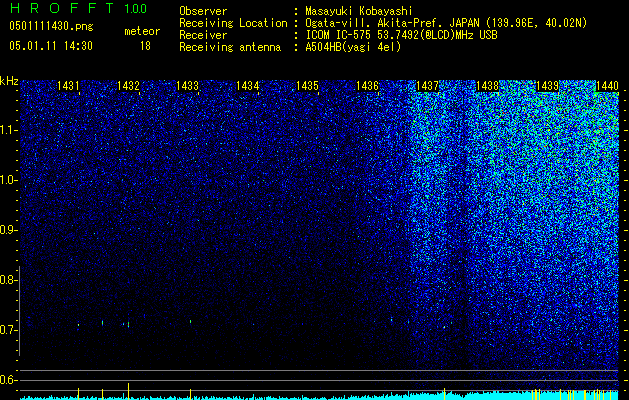Click the 0.6 frequency axis label

tap(8, 380)
